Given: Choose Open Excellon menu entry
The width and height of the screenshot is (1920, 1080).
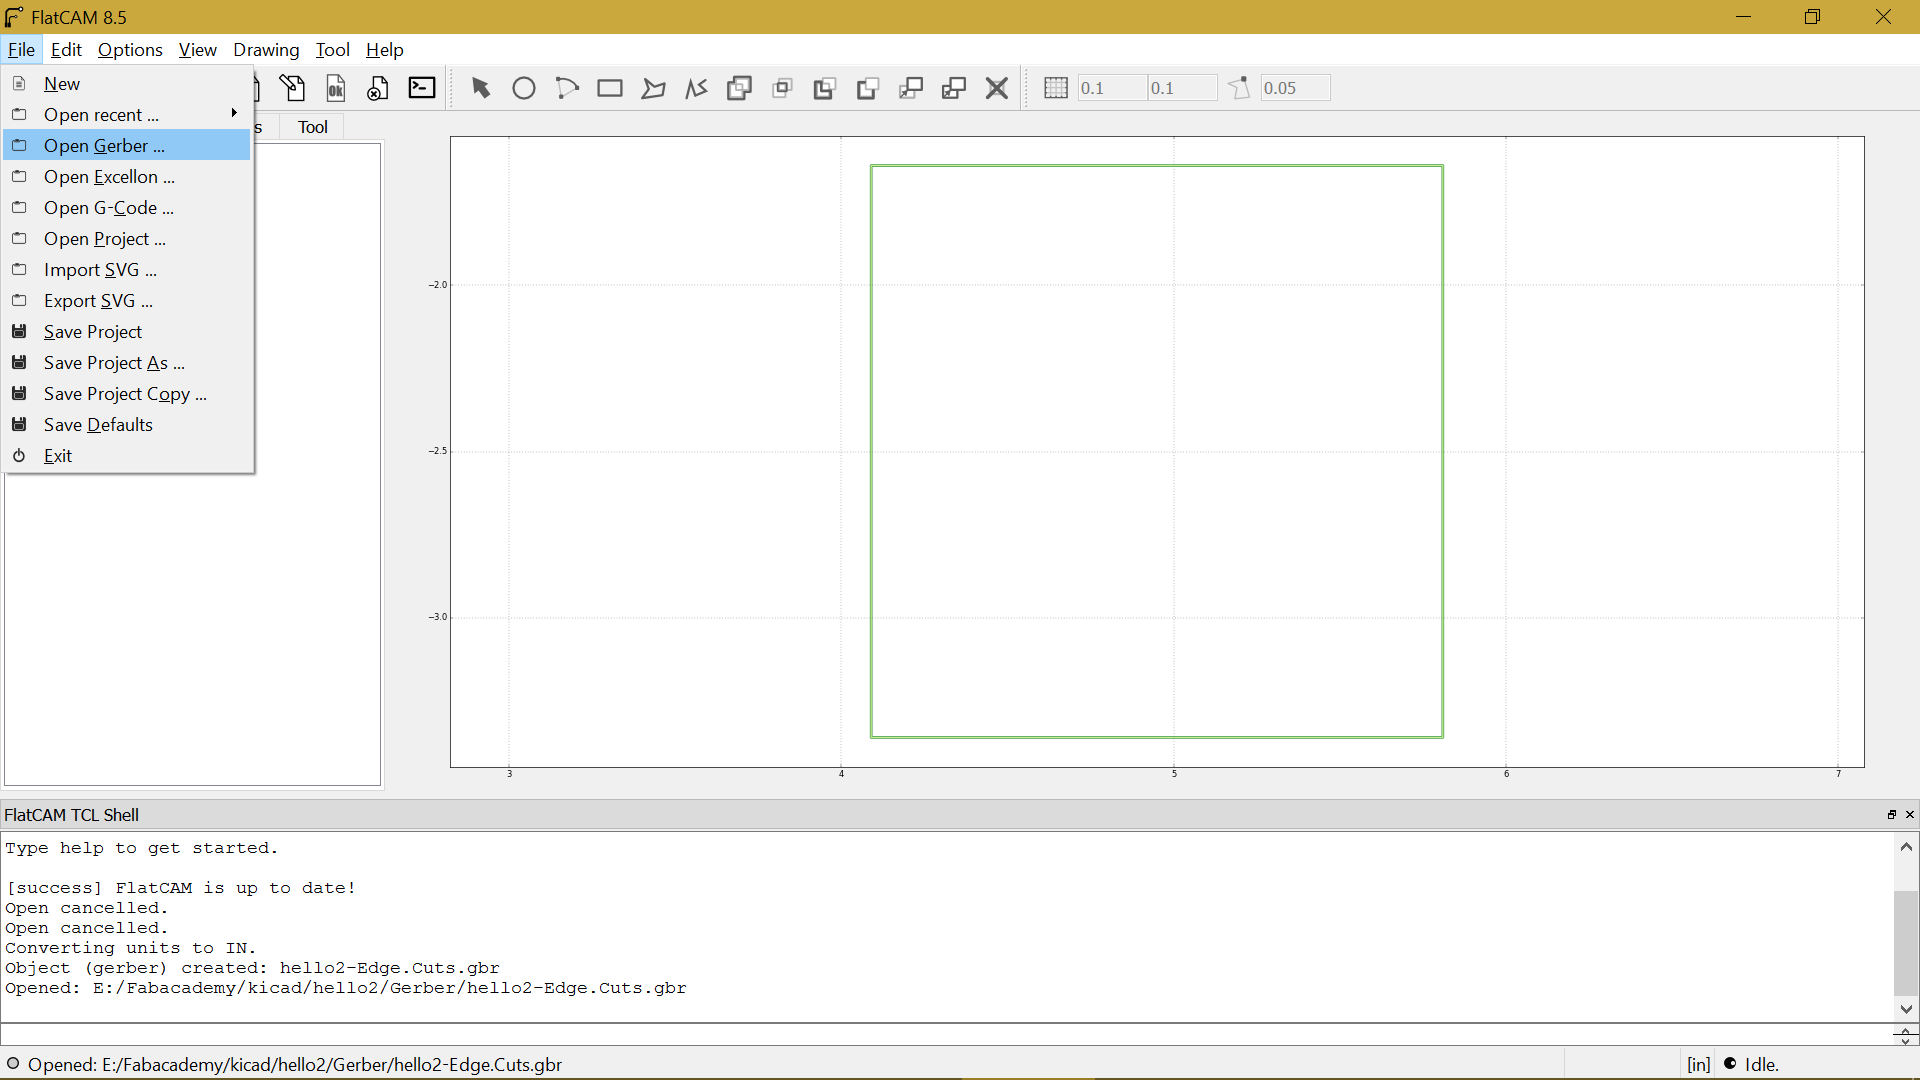Looking at the screenshot, I should (x=127, y=177).
